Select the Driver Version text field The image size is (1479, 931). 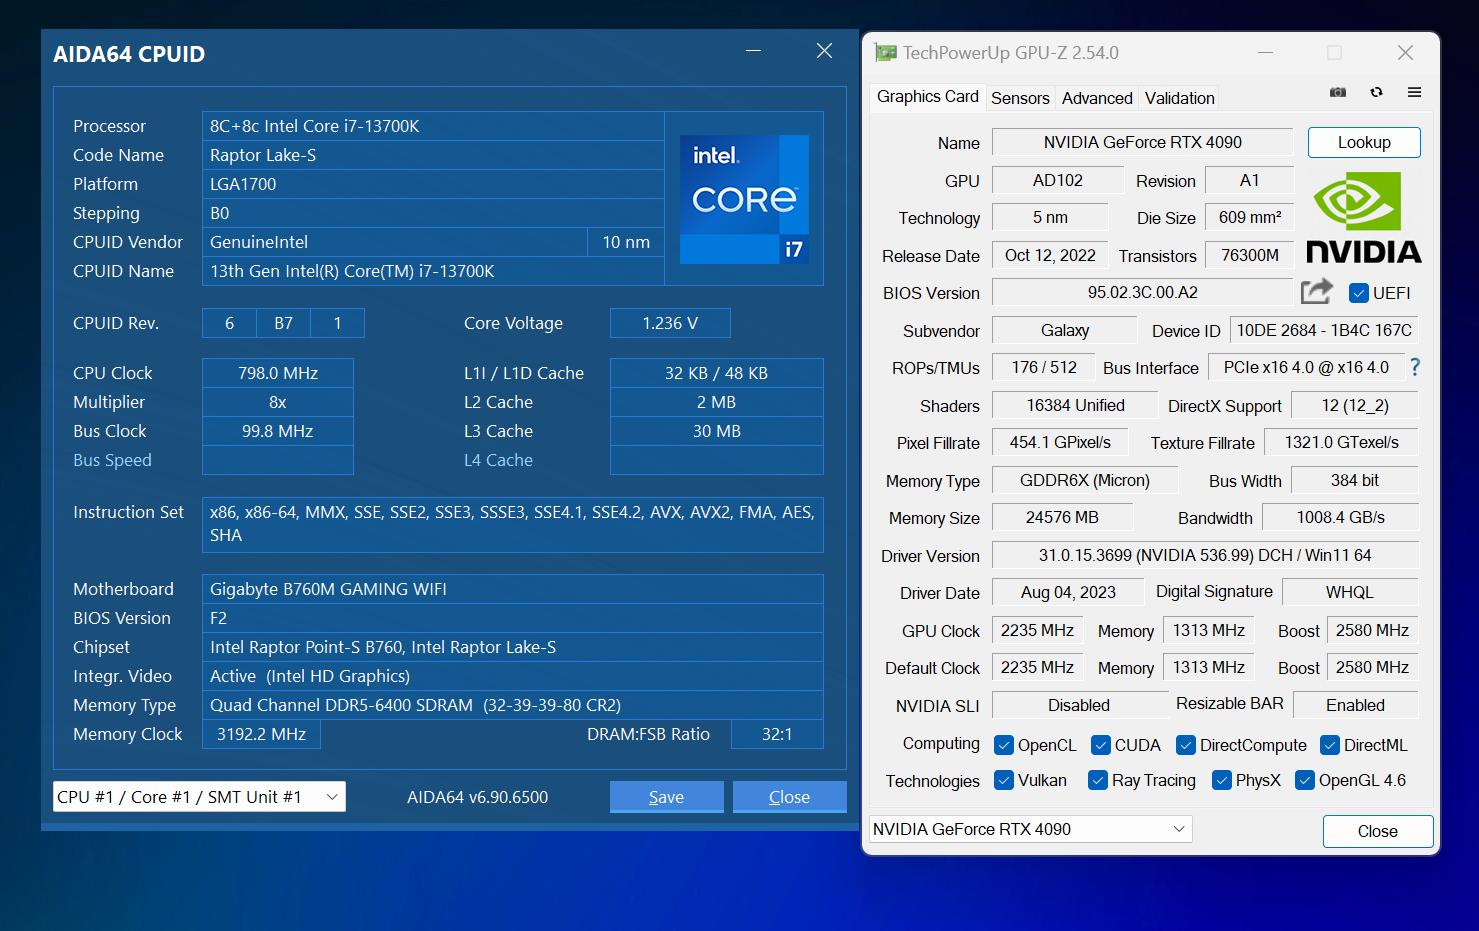tap(1204, 555)
